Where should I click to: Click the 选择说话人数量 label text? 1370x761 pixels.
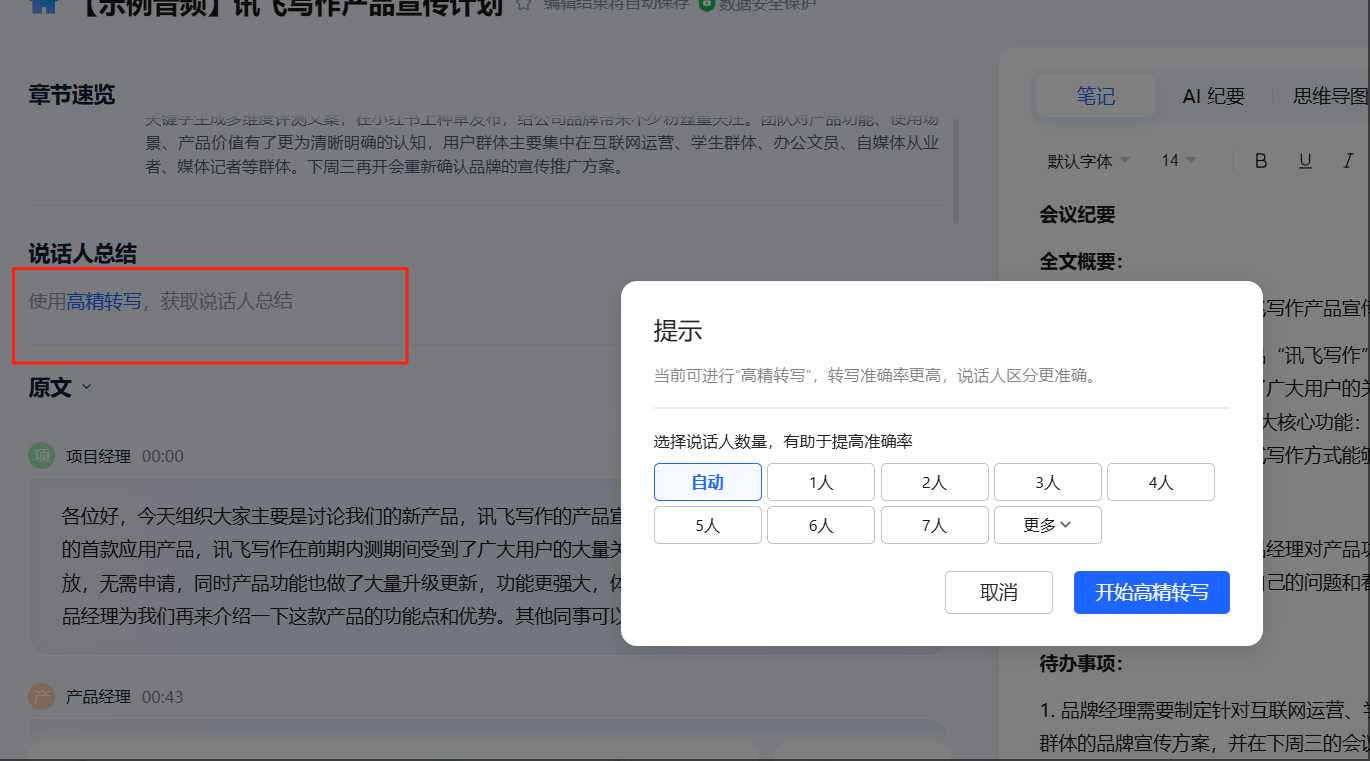(x=783, y=441)
